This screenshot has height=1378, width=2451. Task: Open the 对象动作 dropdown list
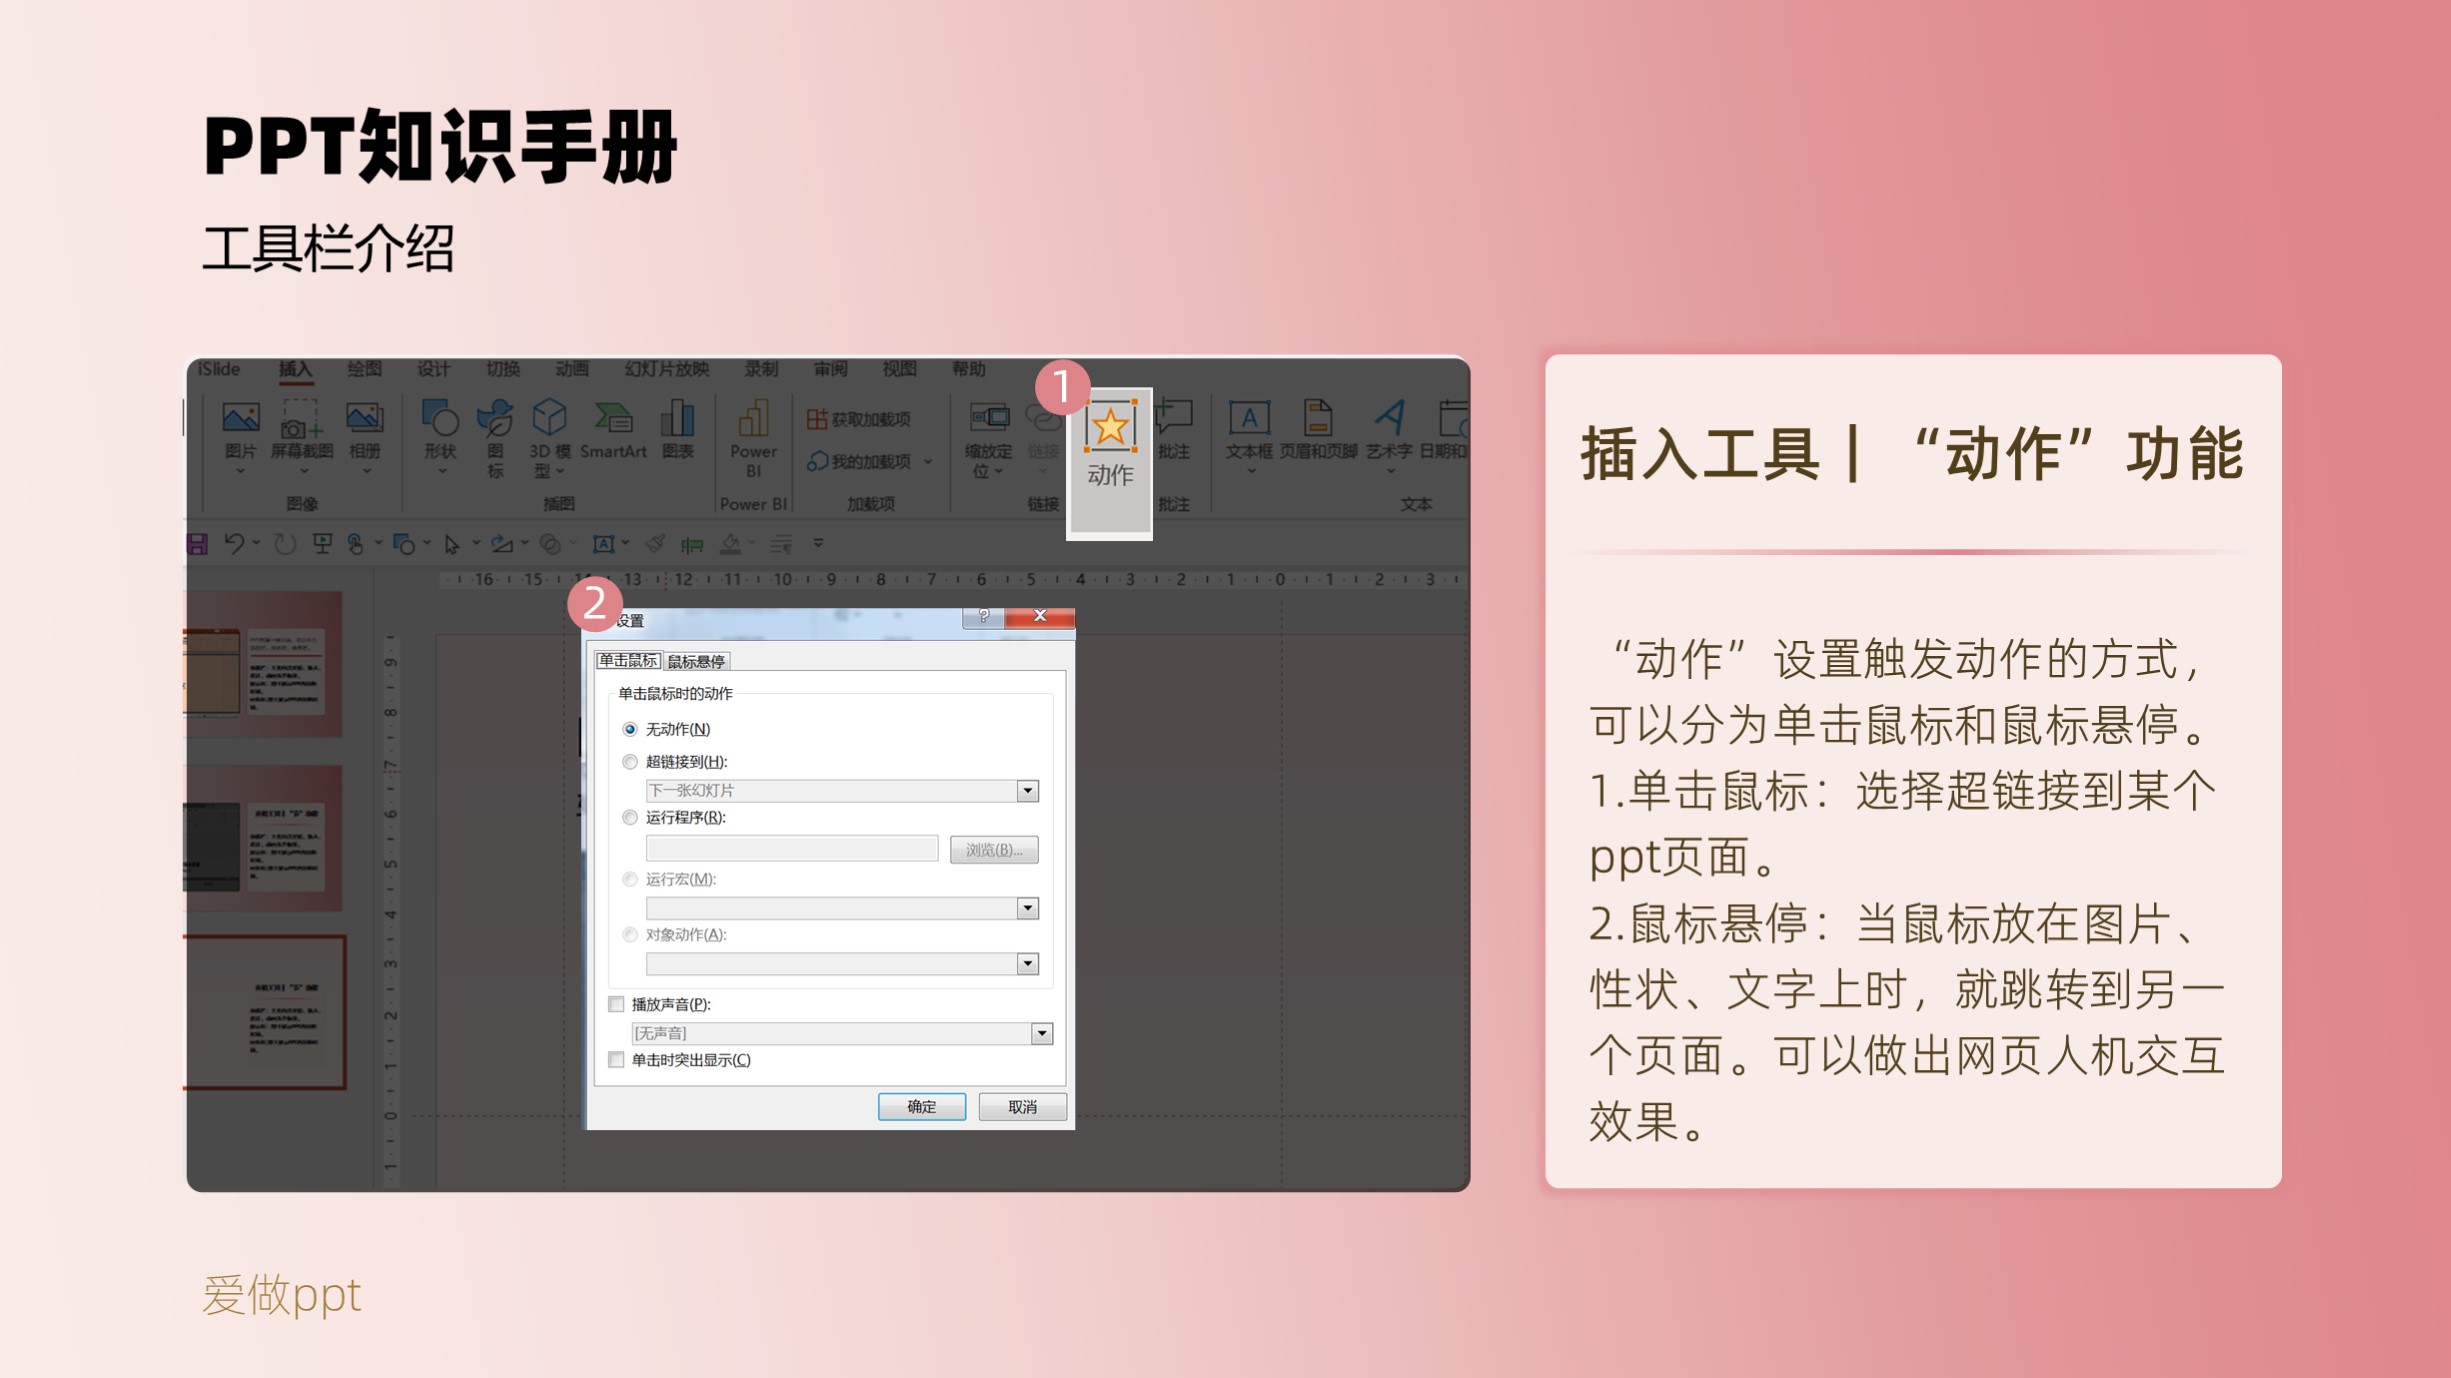[1024, 962]
